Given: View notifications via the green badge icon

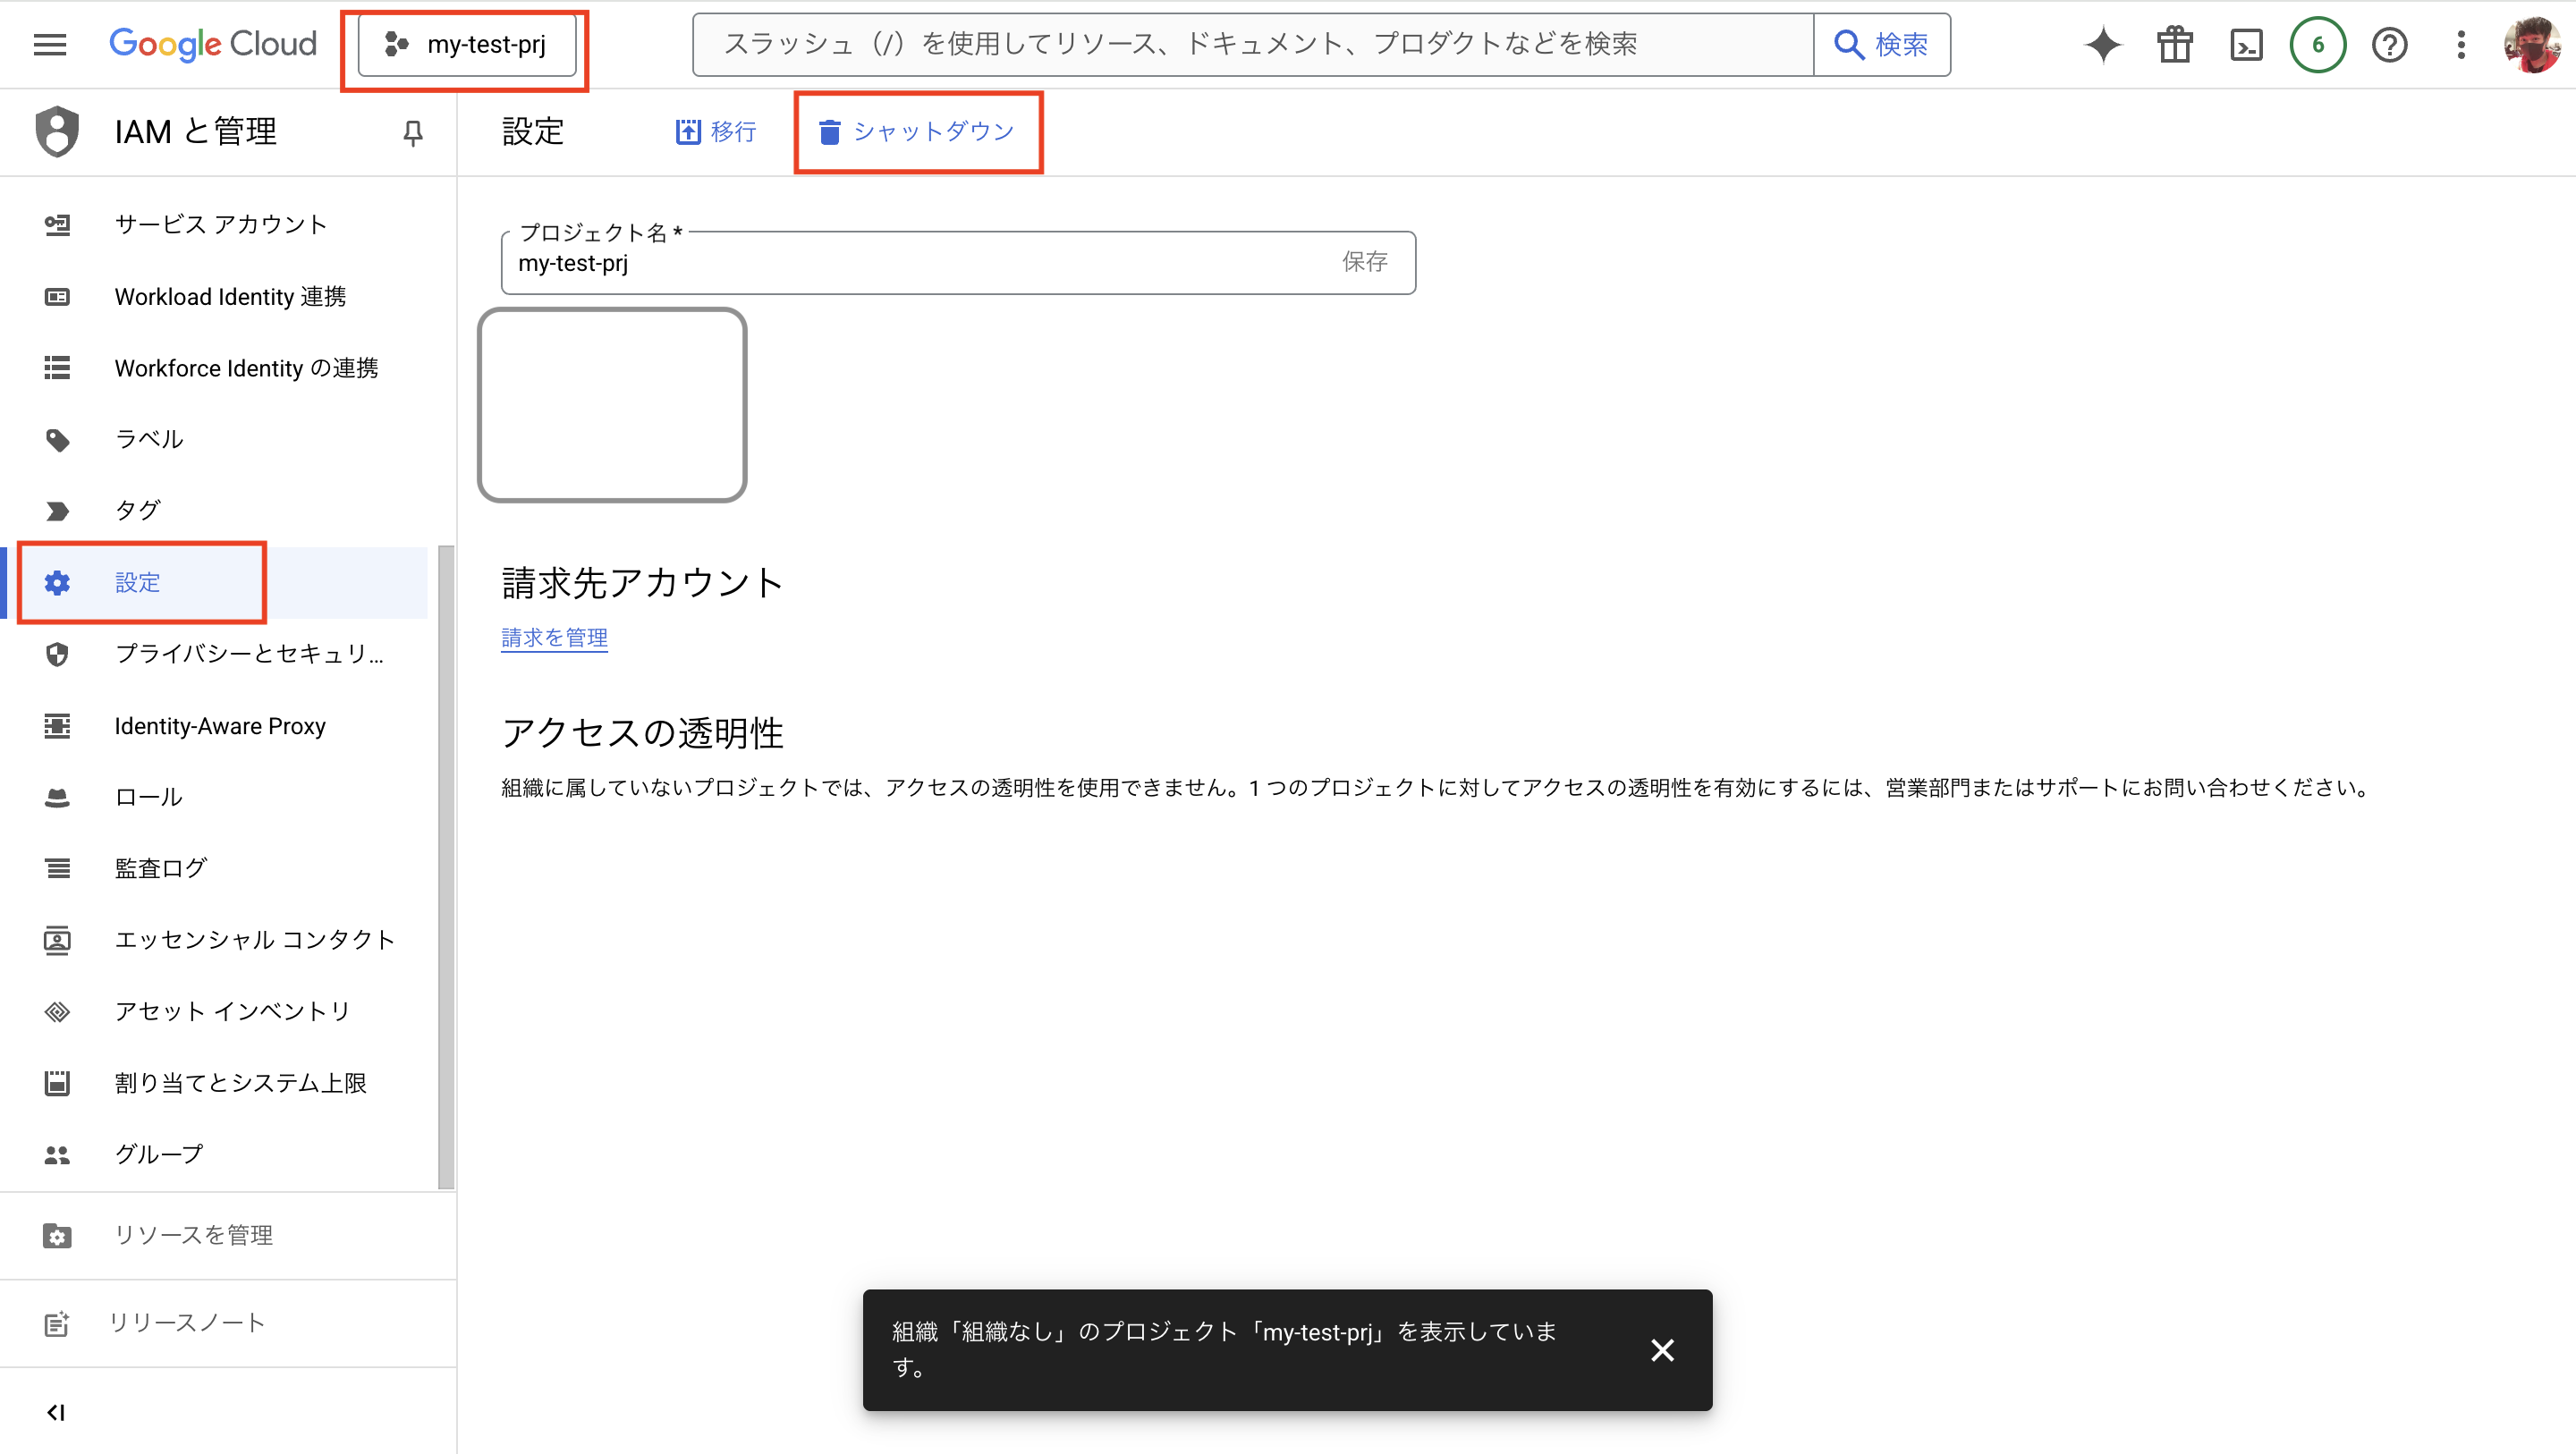Looking at the screenshot, I should pyautogui.click(x=2317, y=44).
